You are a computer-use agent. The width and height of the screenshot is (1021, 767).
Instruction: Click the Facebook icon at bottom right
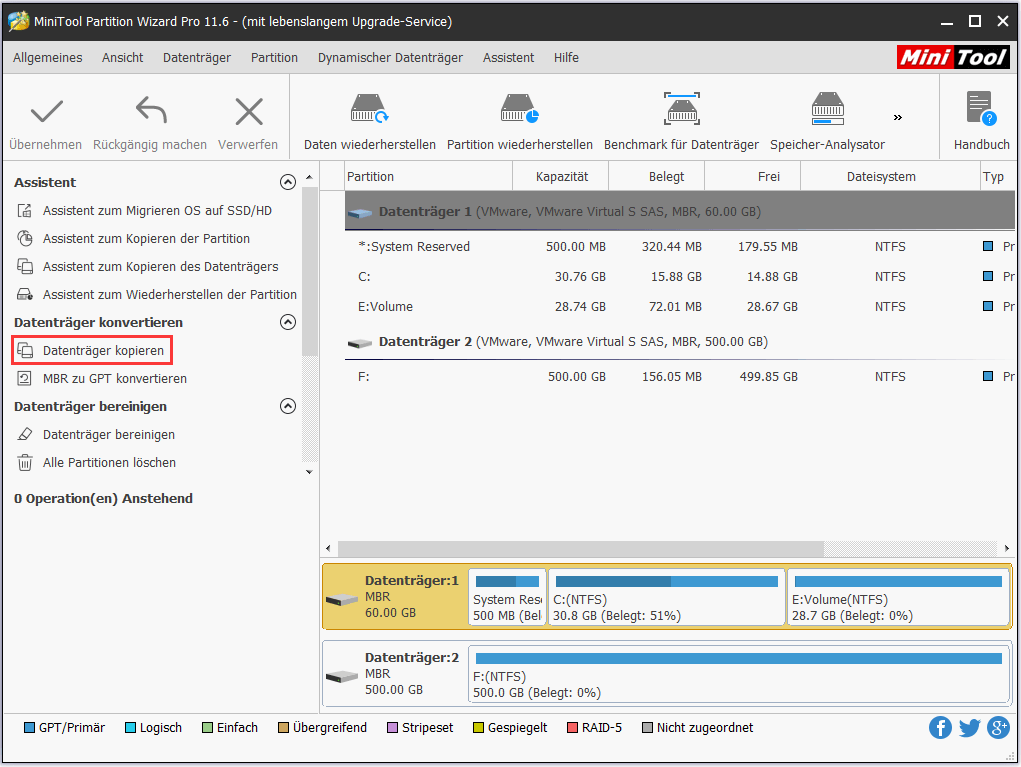pyautogui.click(x=940, y=727)
